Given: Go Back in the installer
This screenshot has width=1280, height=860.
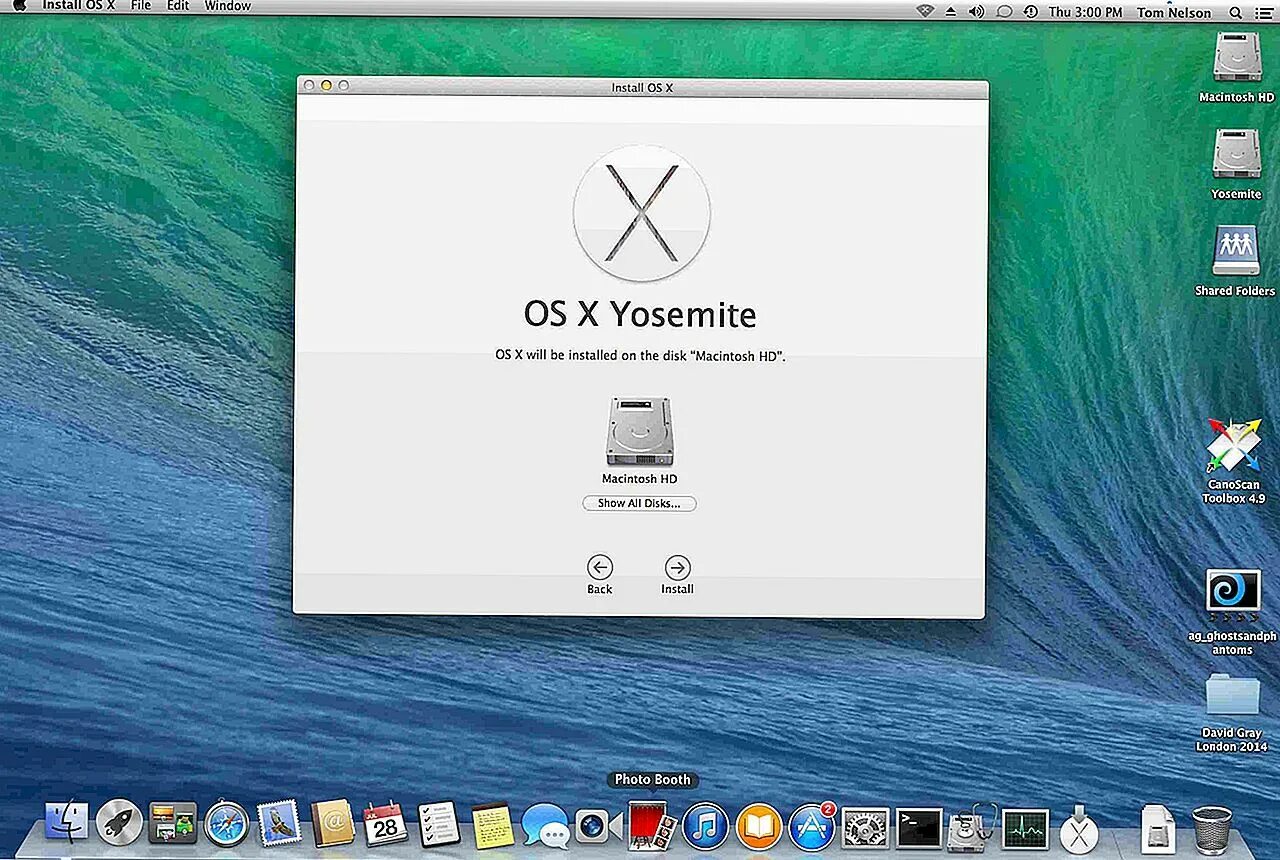Looking at the screenshot, I should click(600, 568).
